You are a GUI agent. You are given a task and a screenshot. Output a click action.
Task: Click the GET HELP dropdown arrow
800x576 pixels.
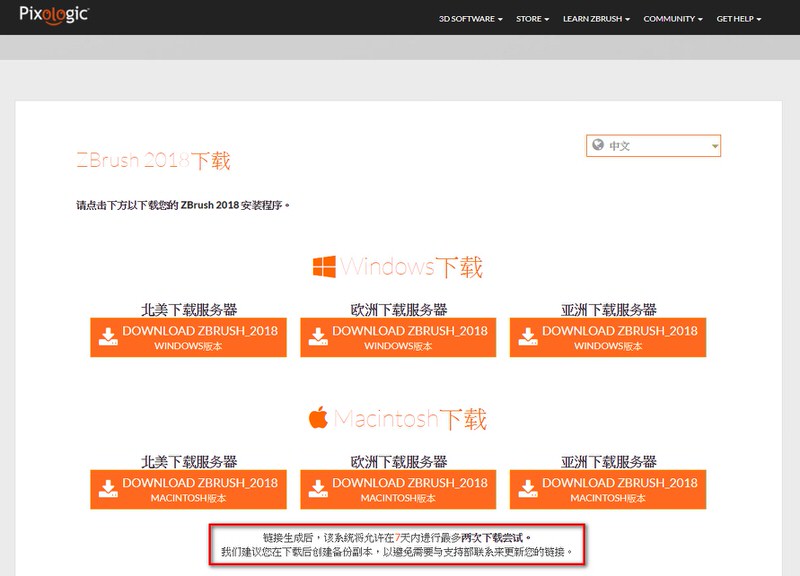click(x=759, y=19)
